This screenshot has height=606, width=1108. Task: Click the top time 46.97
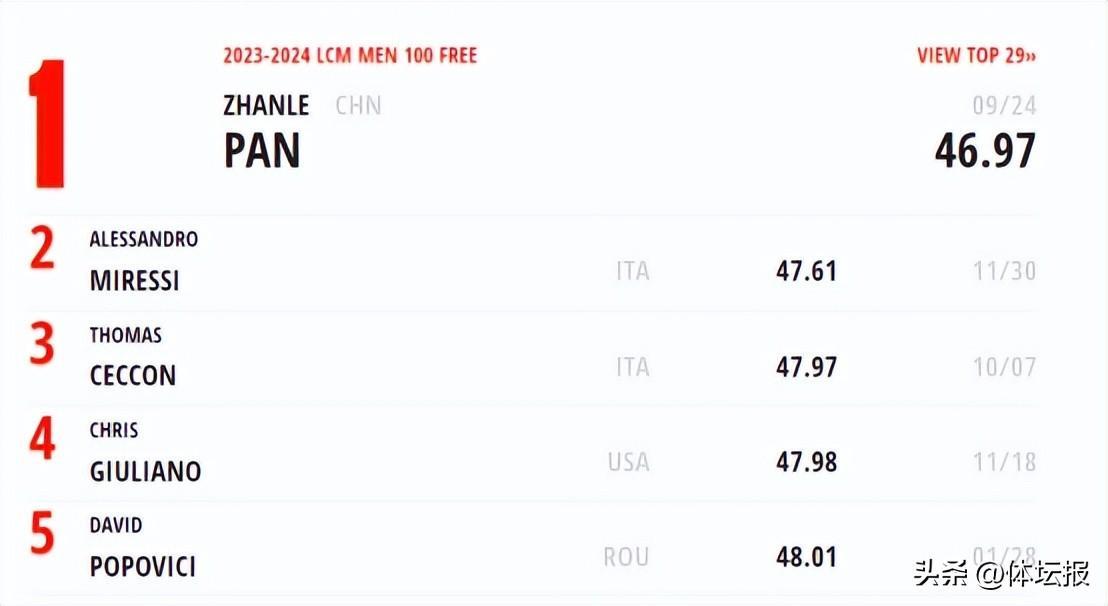(x=985, y=151)
